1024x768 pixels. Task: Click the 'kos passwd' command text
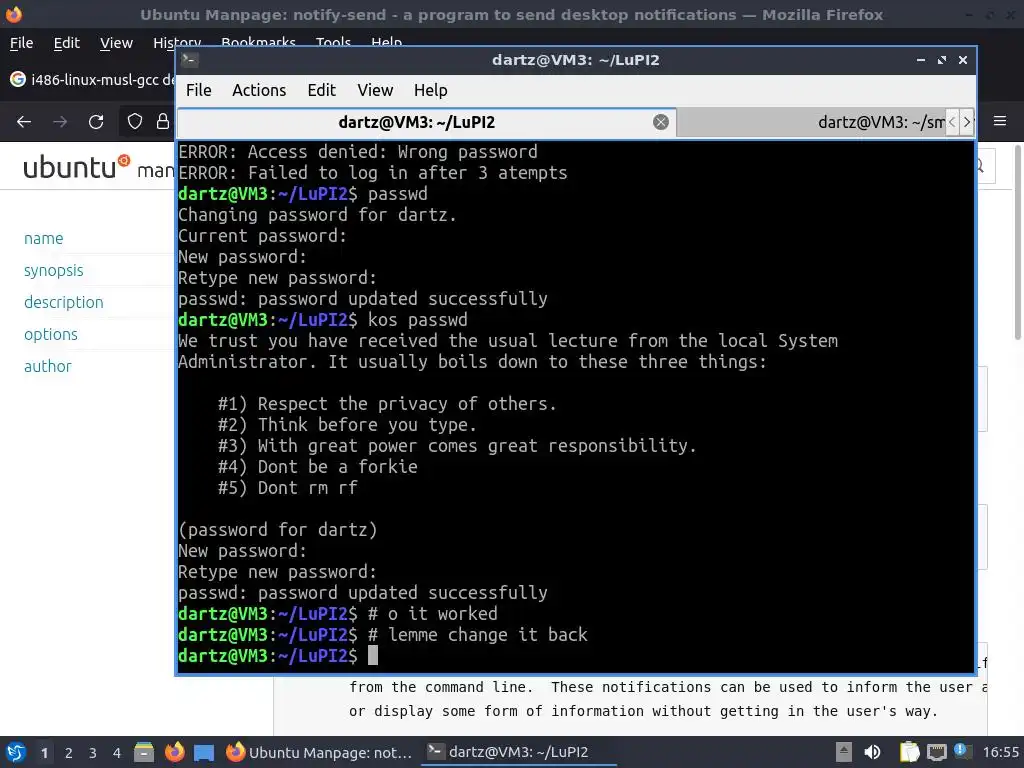(418, 320)
